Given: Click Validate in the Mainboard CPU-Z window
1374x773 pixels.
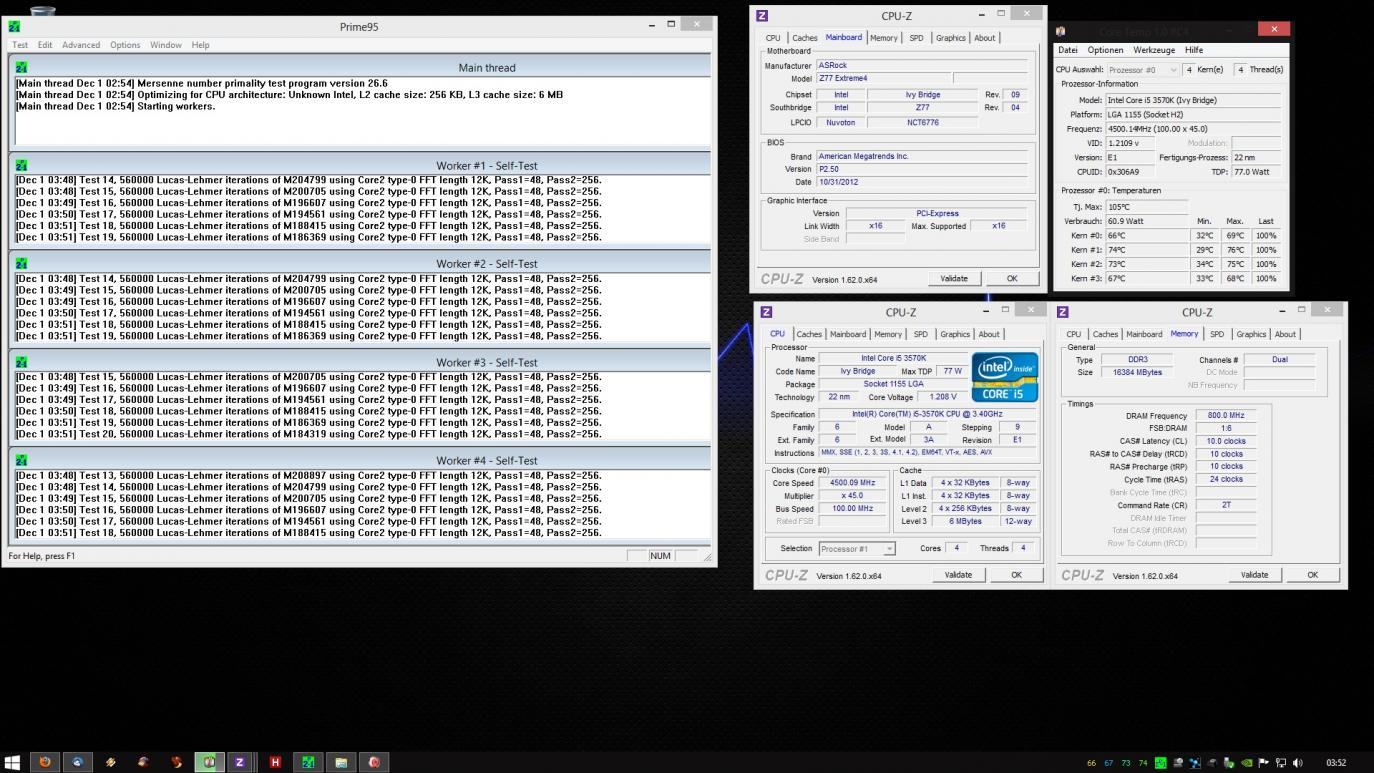Looking at the screenshot, I should point(954,278).
